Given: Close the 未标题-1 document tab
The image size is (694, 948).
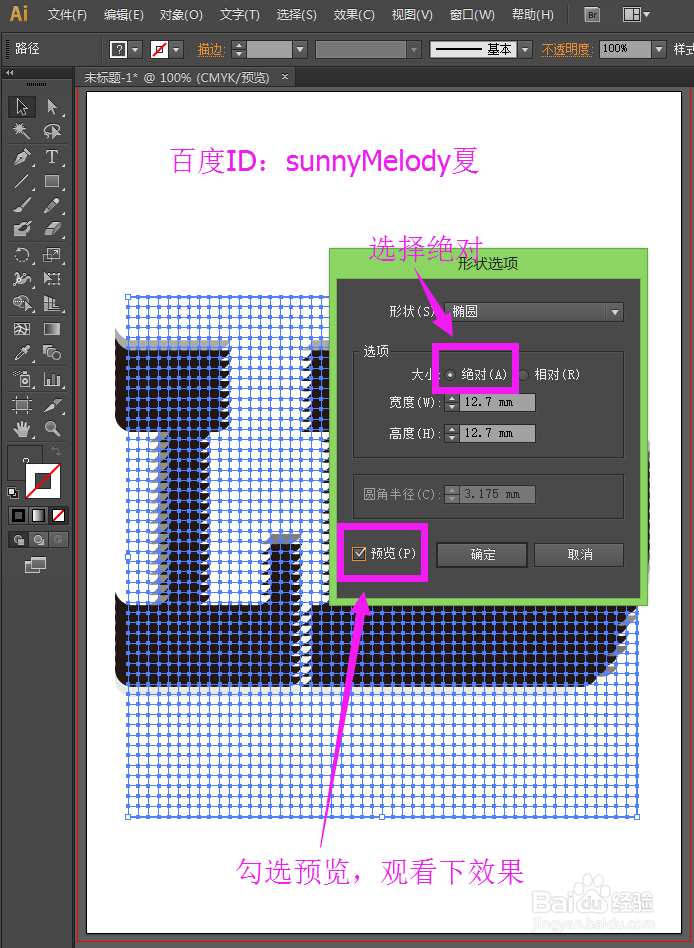Looking at the screenshot, I should (x=285, y=77).
